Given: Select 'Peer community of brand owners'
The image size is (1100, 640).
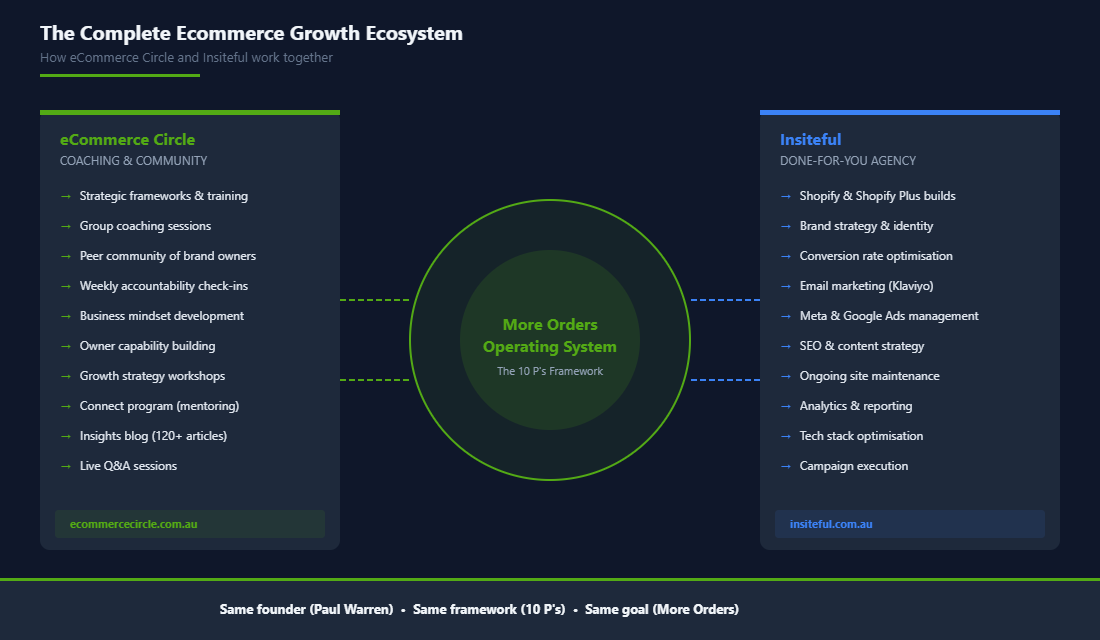Looking at the screenshot, I should (168, 256).
